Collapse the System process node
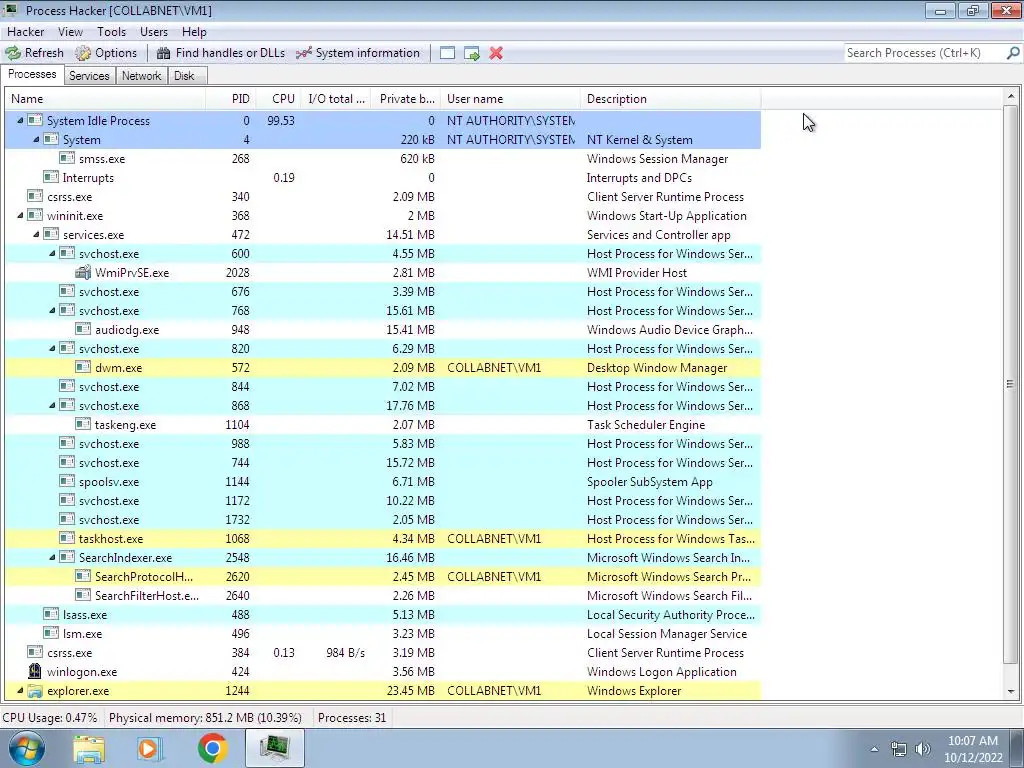 [36, 139]
